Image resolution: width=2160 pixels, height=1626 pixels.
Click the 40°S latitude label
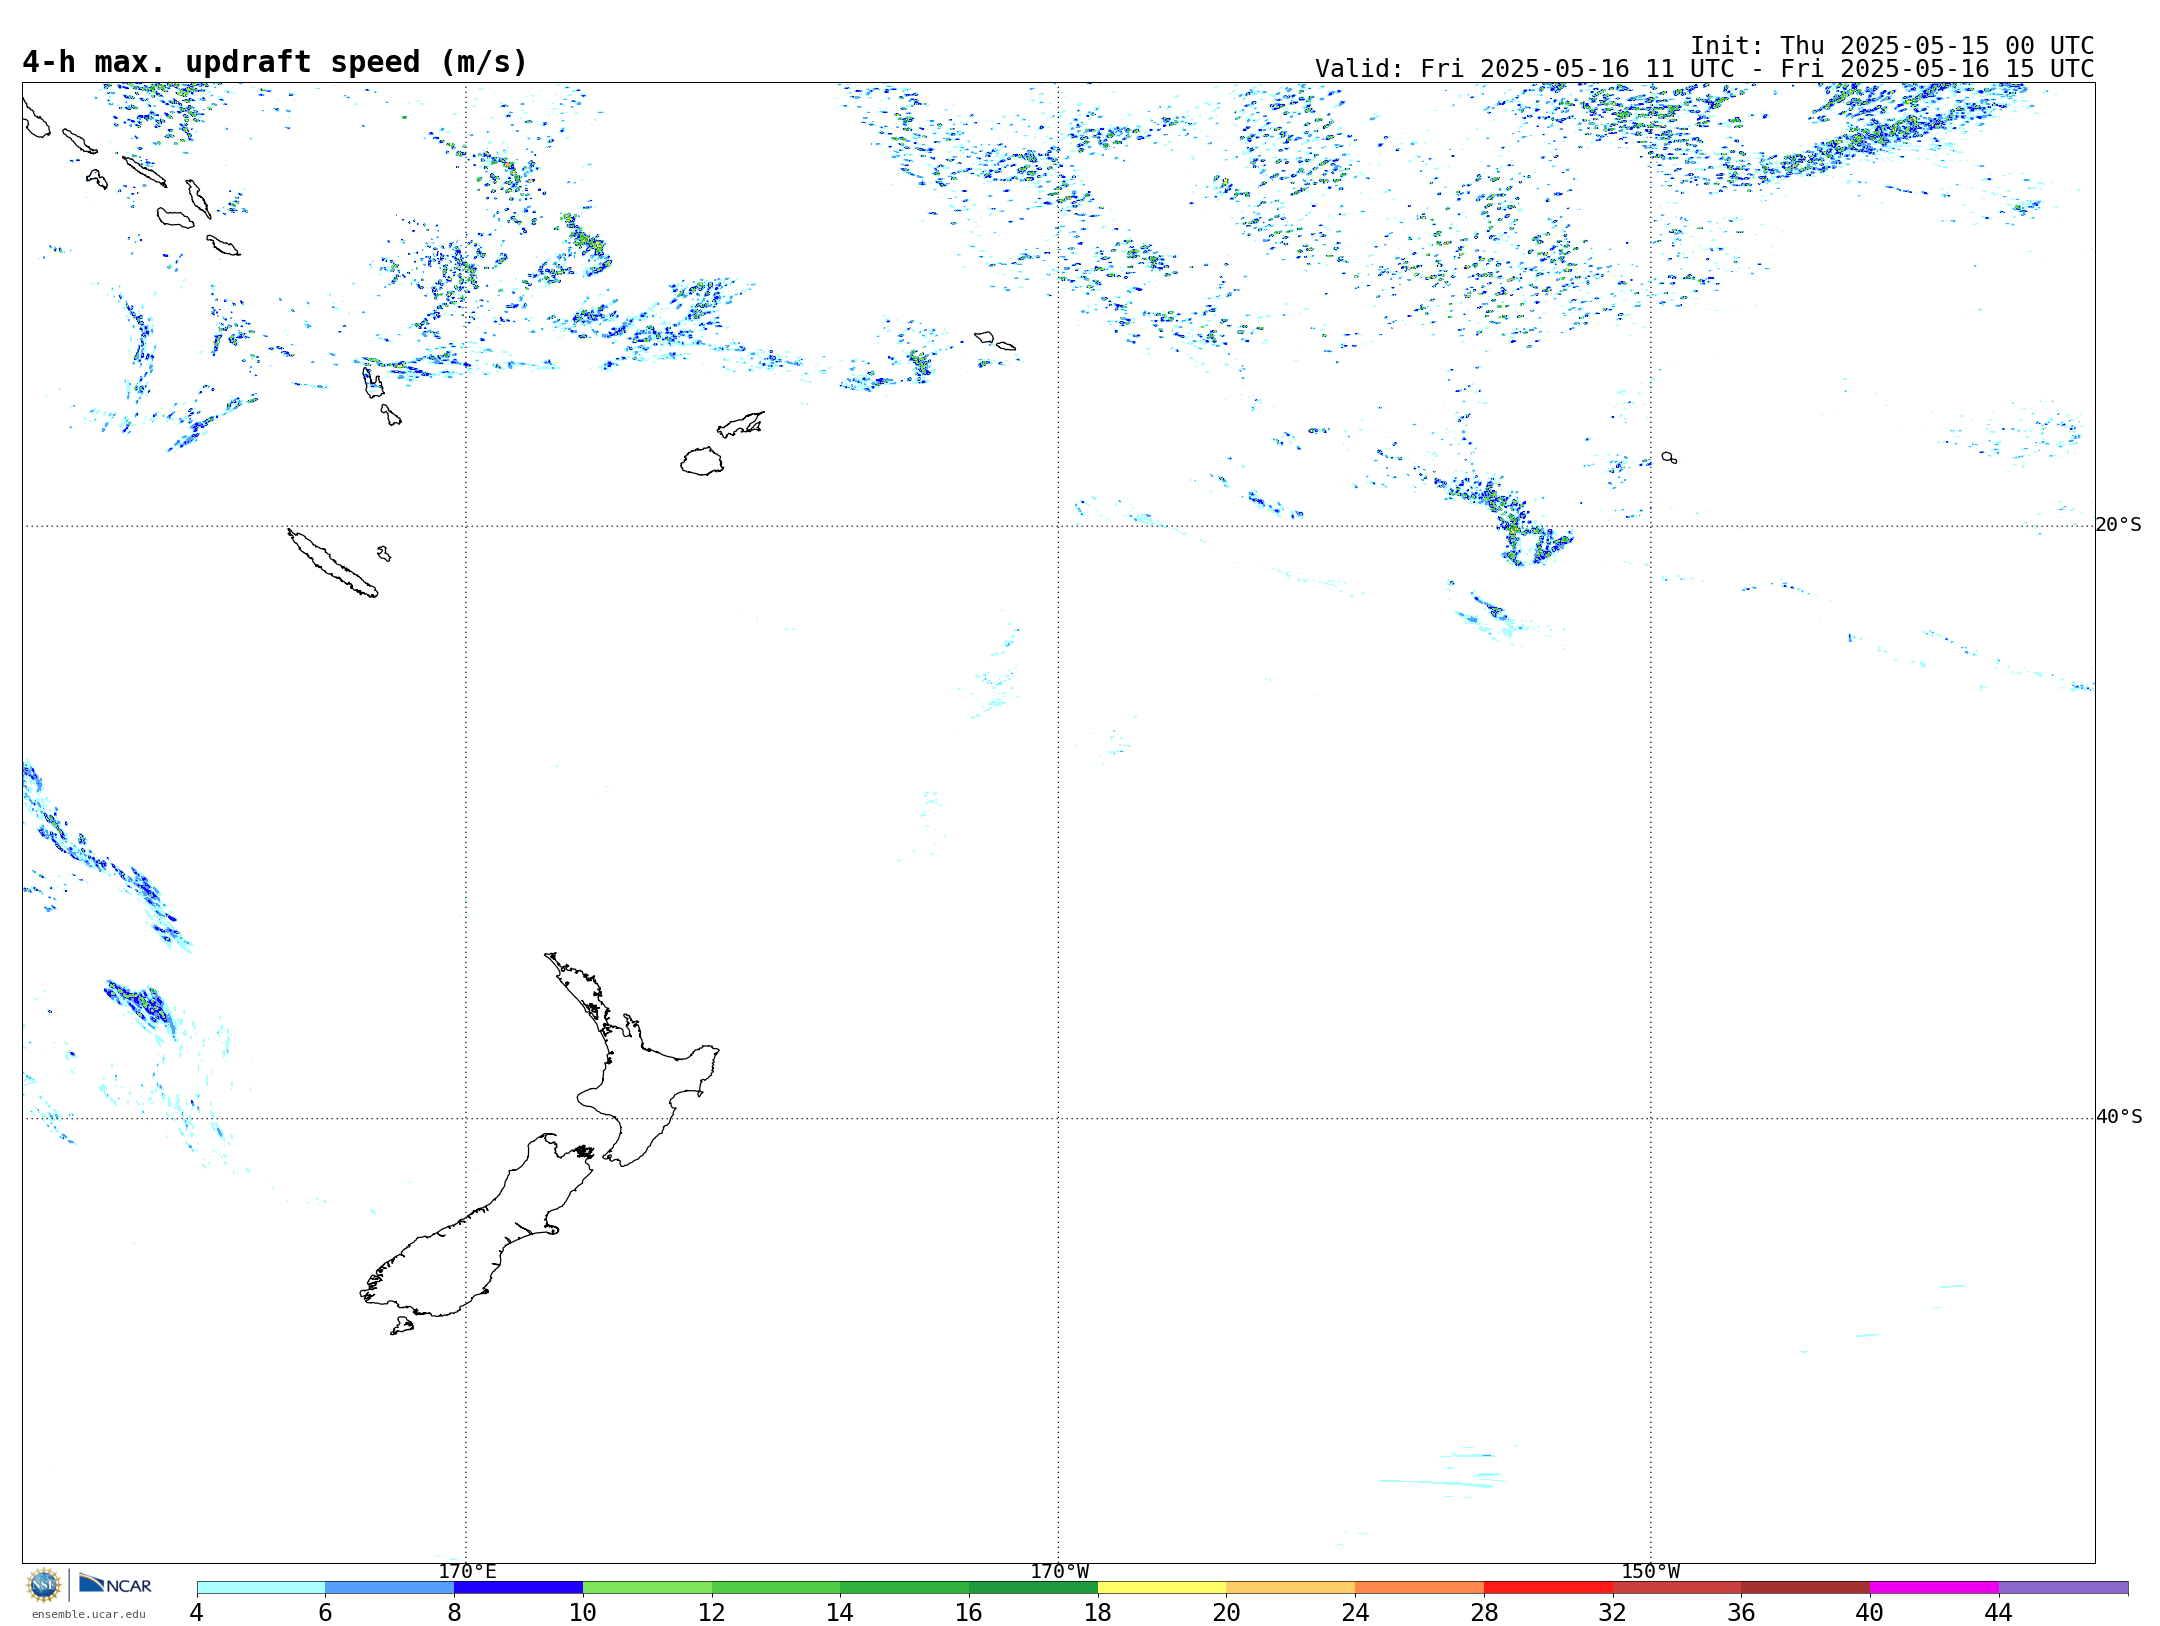[2118, 1117]
